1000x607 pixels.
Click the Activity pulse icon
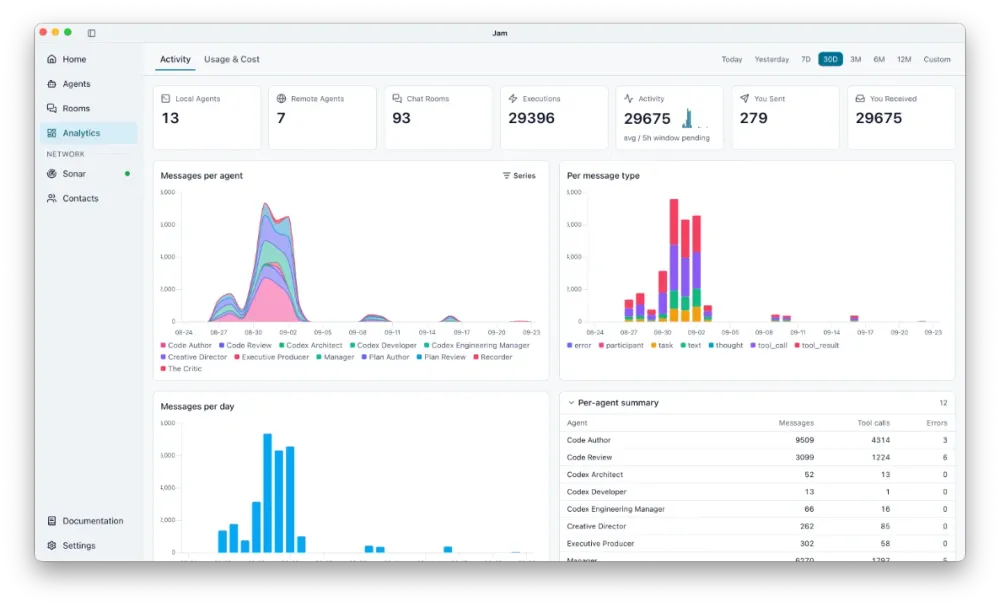coord(629,99)
